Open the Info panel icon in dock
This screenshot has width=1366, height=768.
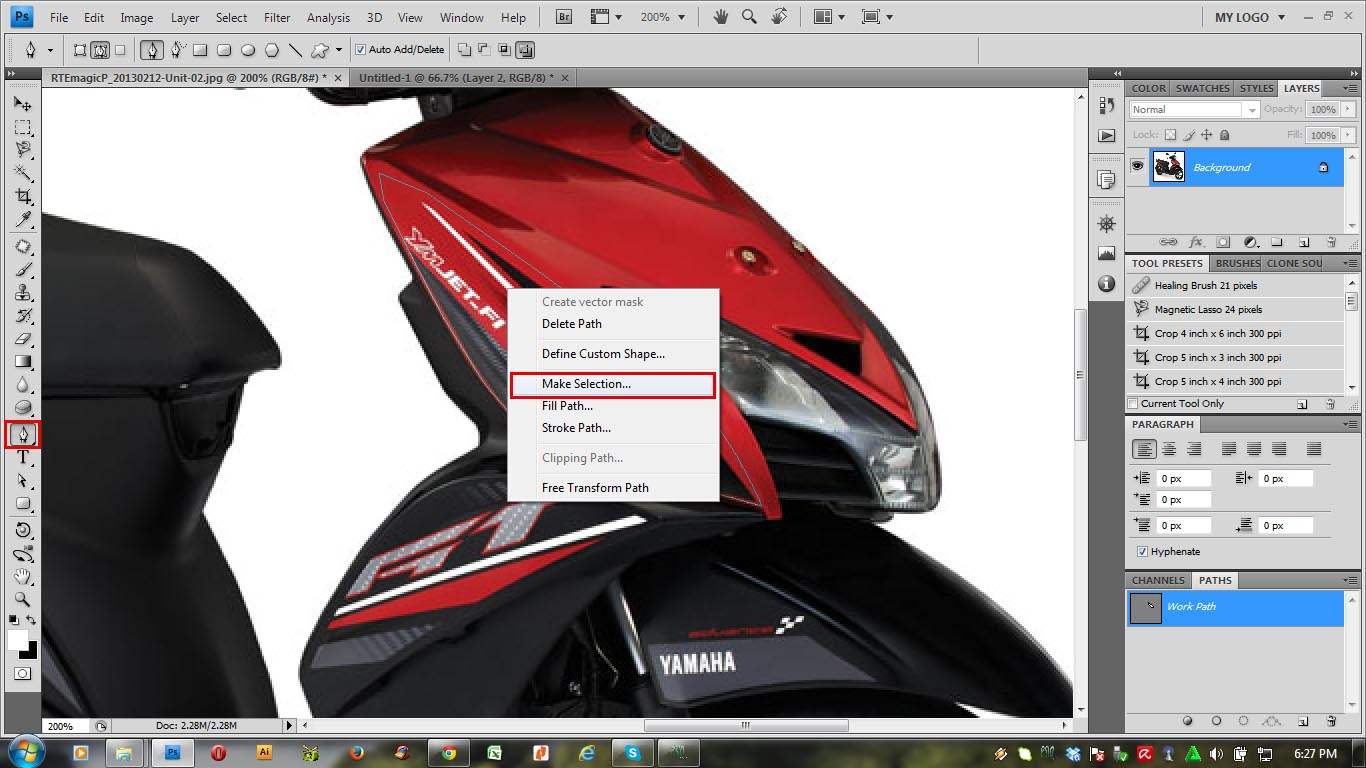(1106, 283)
